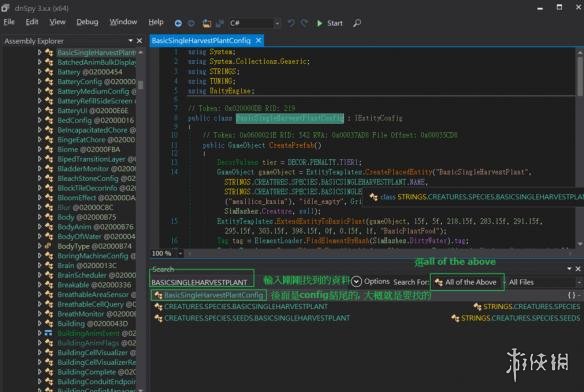Click the BodyType enum icon
Viewport: 584px width, 392px height.
pos(49,246)
